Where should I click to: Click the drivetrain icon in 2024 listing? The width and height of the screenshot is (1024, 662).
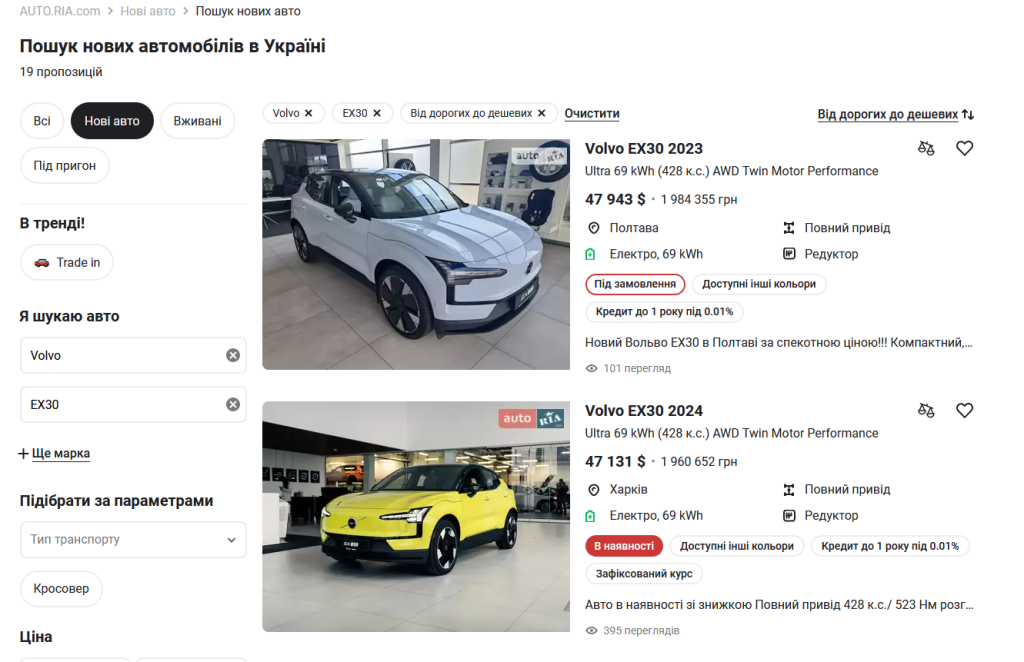[789, 490]
